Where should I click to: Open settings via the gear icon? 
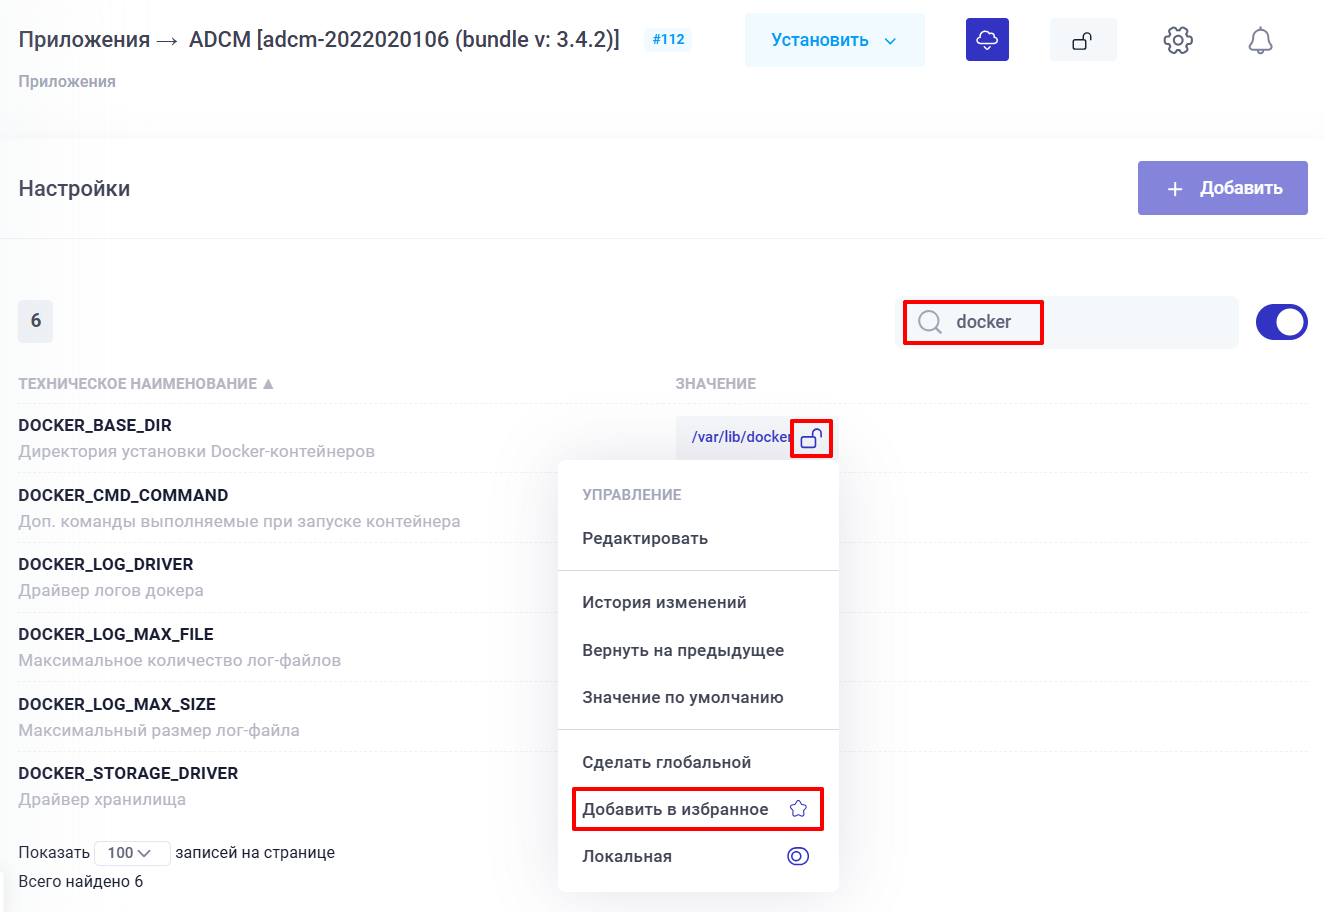(1178, 41)
